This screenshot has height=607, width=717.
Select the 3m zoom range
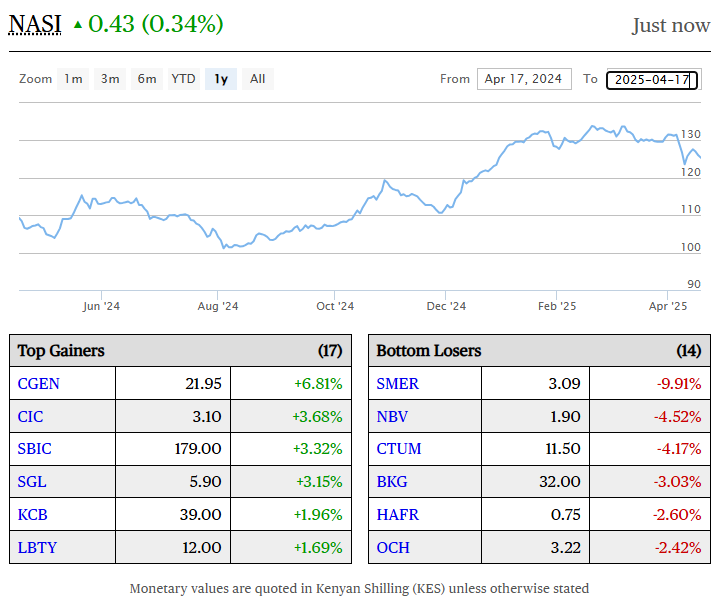pyautogui.click(x=110, y=79)
